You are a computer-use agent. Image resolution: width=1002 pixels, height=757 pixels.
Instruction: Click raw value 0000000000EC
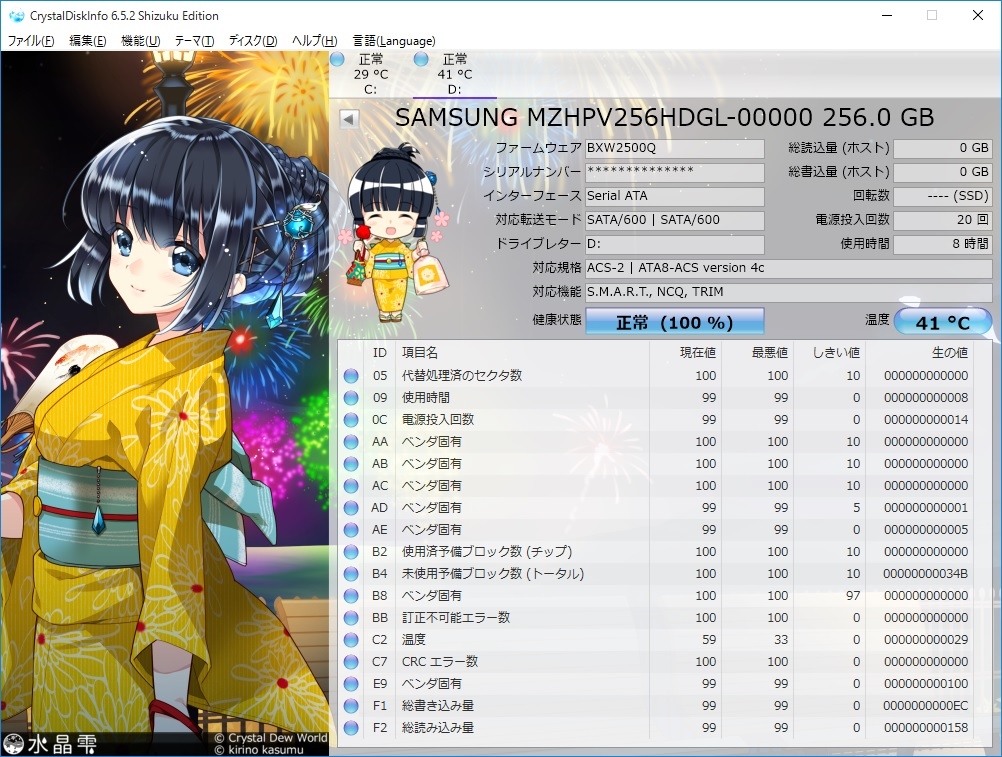pyautogui.click(x=925, y=706)
